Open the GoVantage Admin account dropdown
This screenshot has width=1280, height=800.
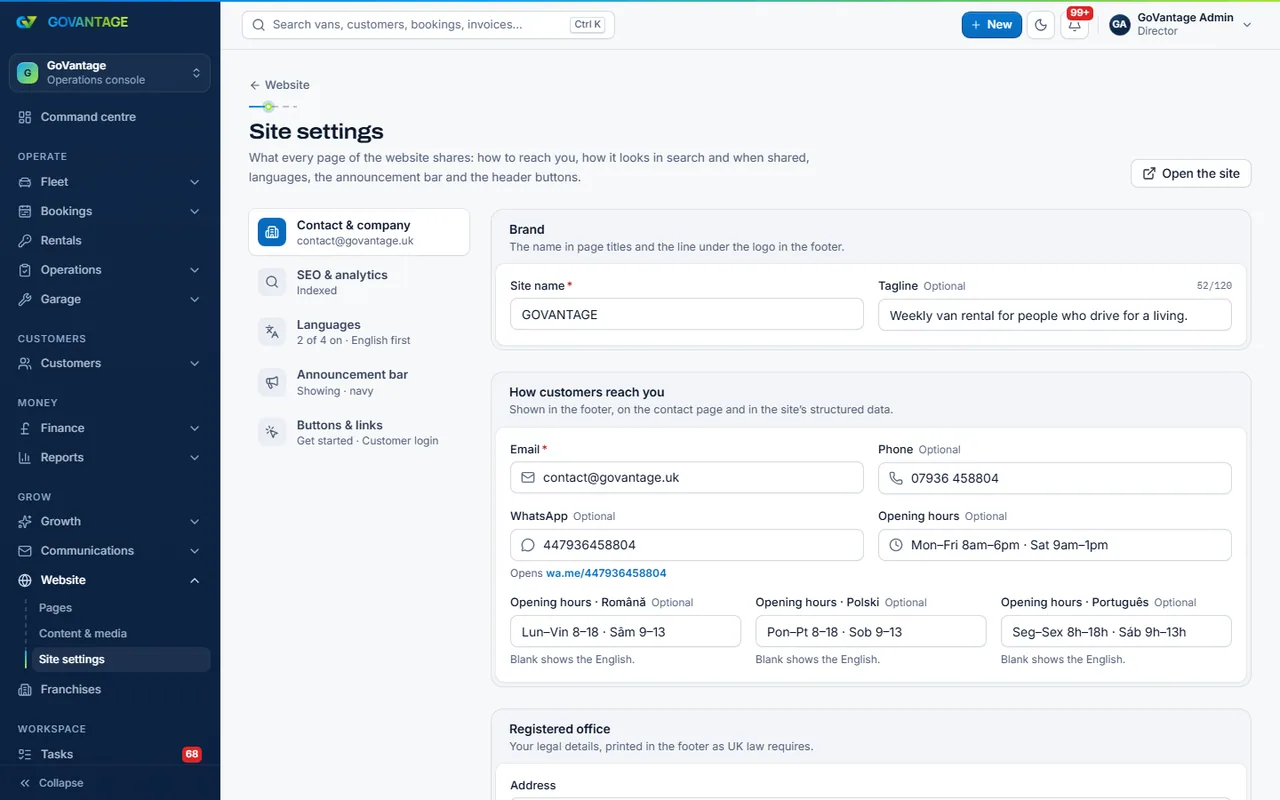[x=1180, y=25]
